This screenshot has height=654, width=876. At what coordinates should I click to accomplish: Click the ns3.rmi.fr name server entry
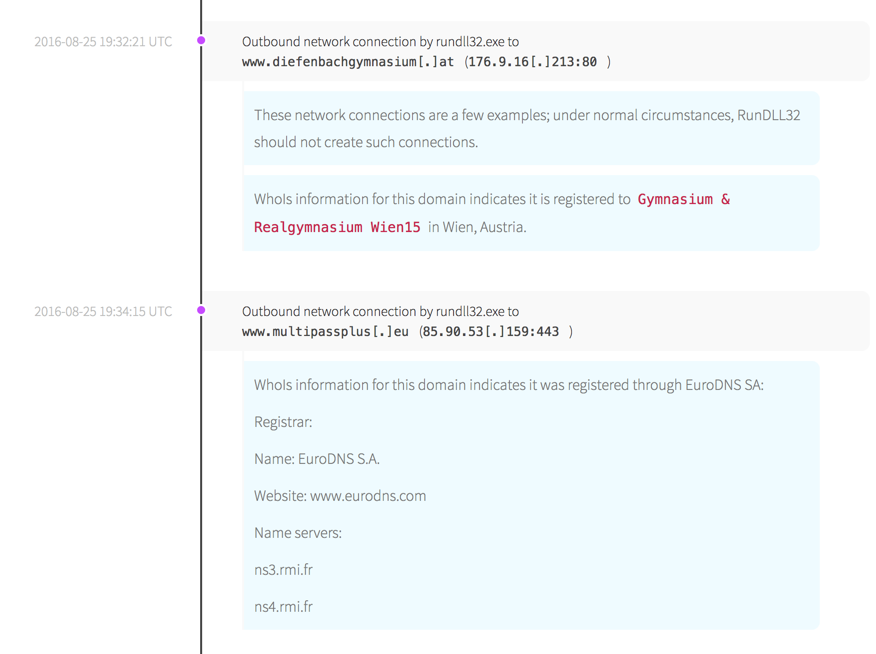click(x=283, y=570)
